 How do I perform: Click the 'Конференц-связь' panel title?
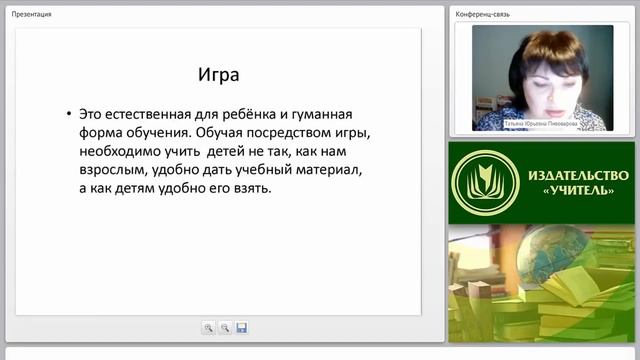[x=482, y=14]
